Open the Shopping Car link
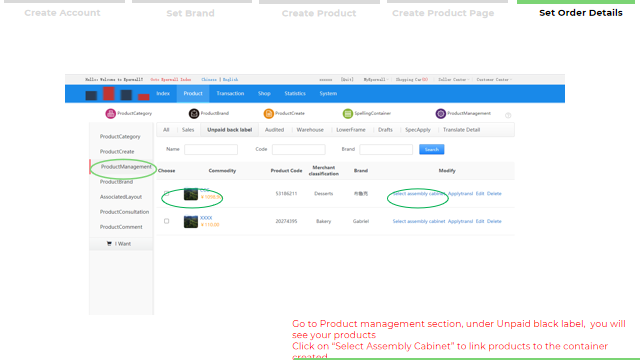Viewport: 640px width, 360px height. [x=411, y=80]
